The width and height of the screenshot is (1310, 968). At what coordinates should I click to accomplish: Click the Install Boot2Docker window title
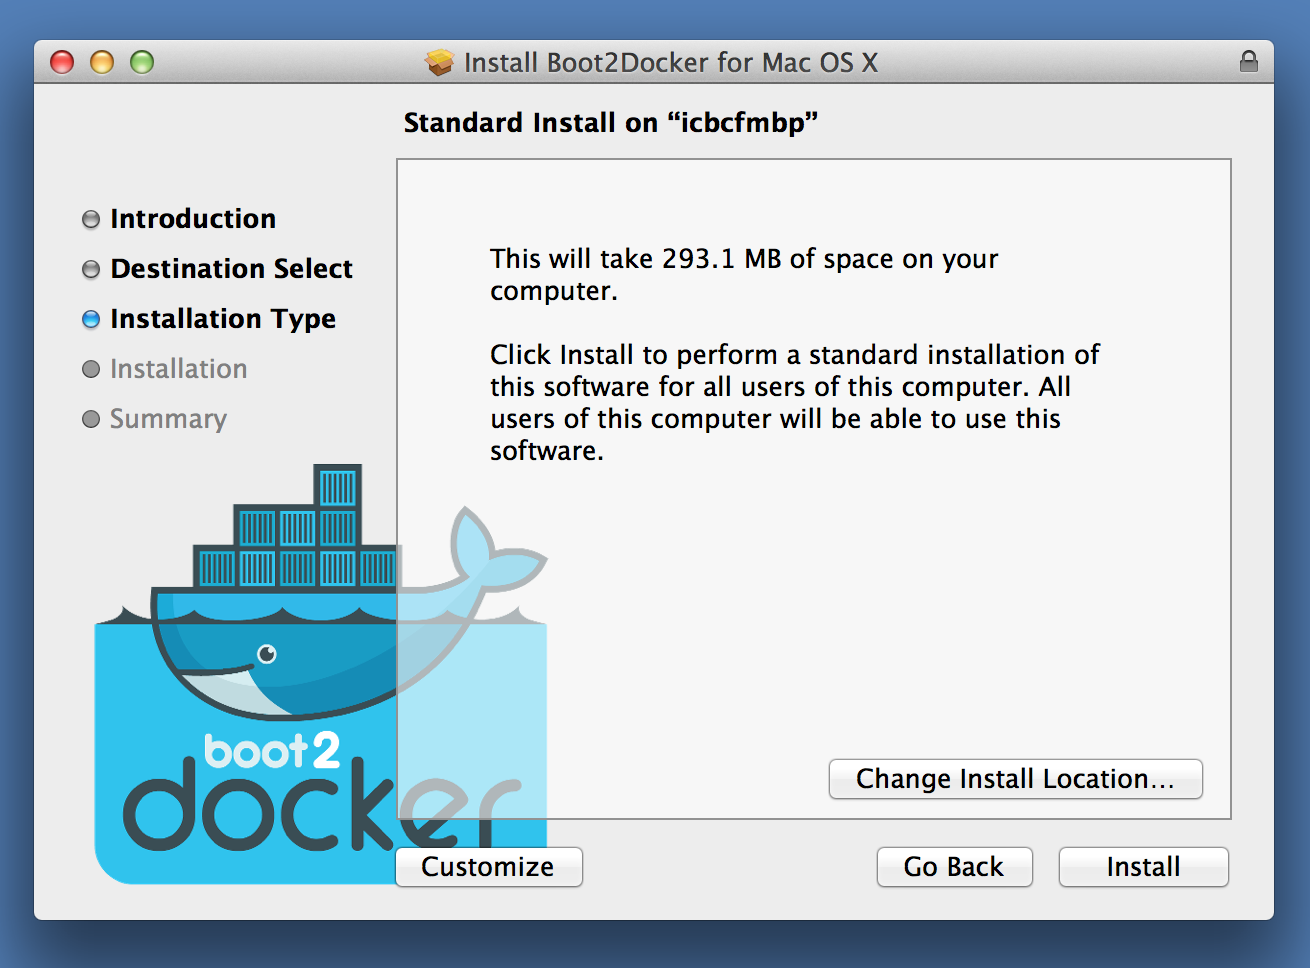point(671,63)
